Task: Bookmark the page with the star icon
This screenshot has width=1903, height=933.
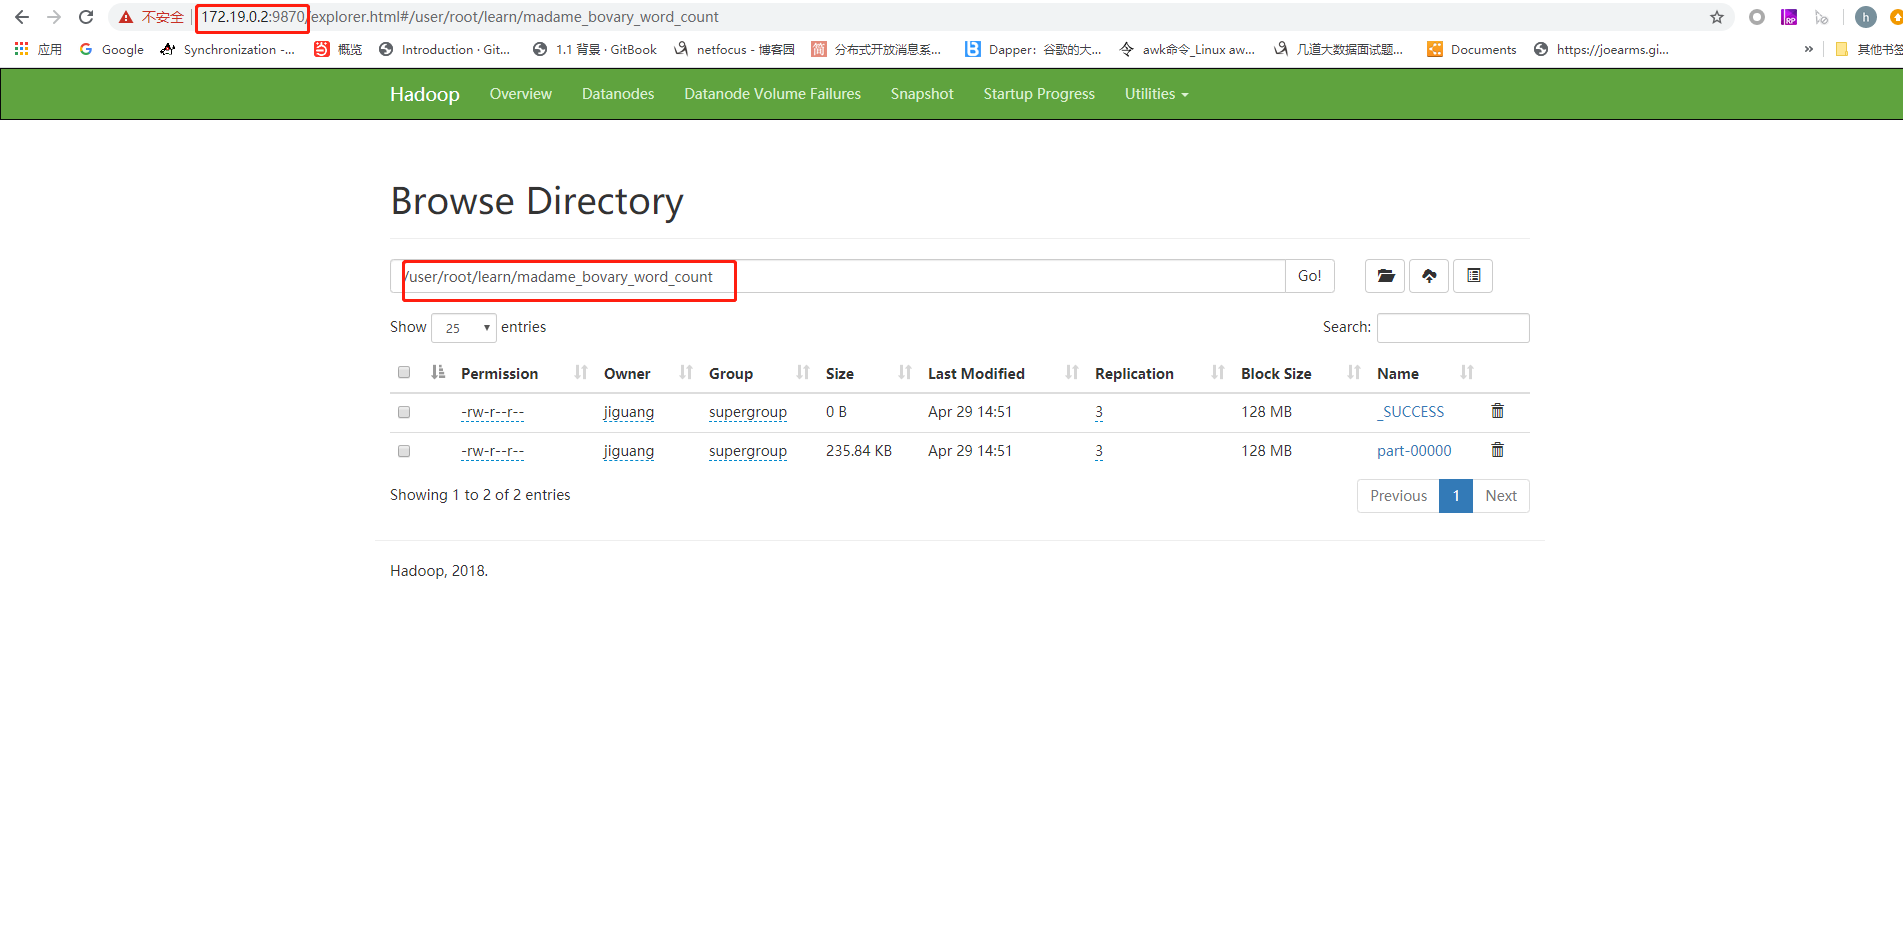Action: [x=1717, y=17]
